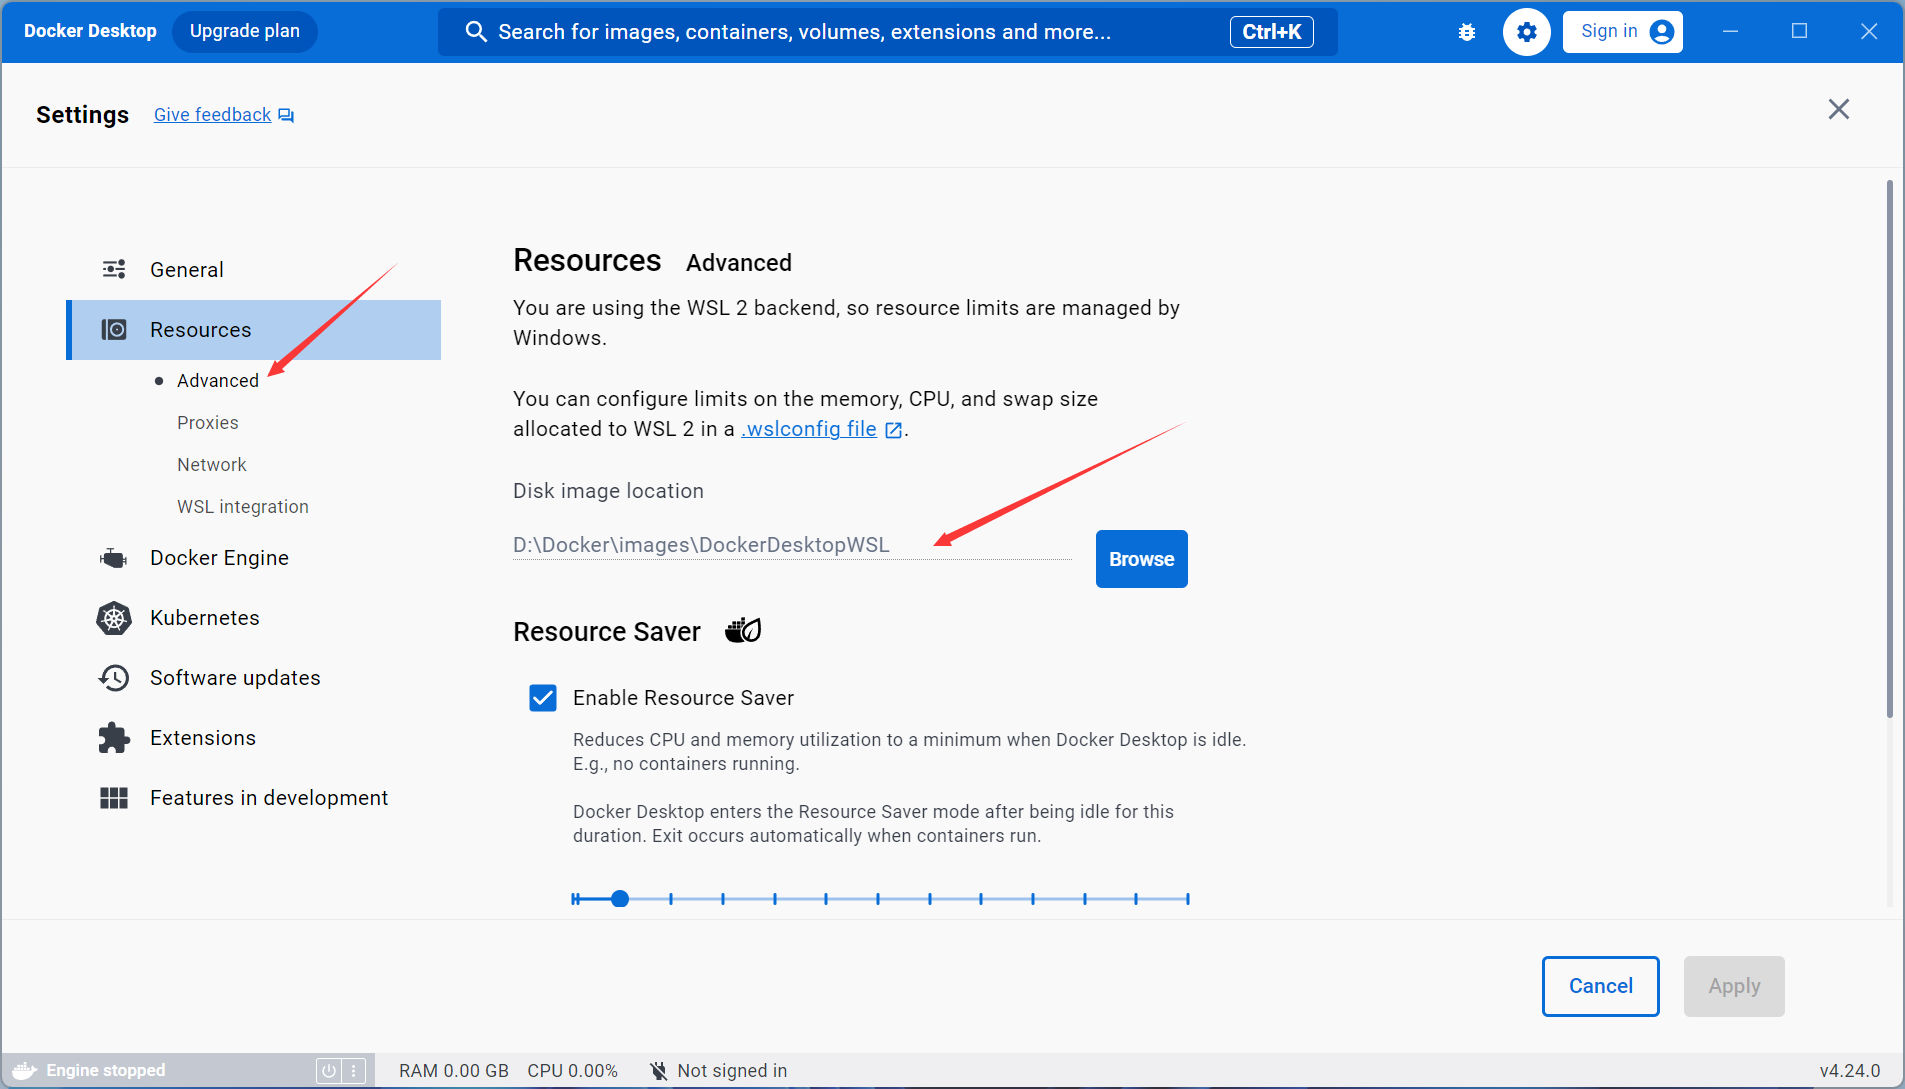Go to Kubernetes settings
The height and width of the screenshot is (1089, 1905).
pos(253,618)
